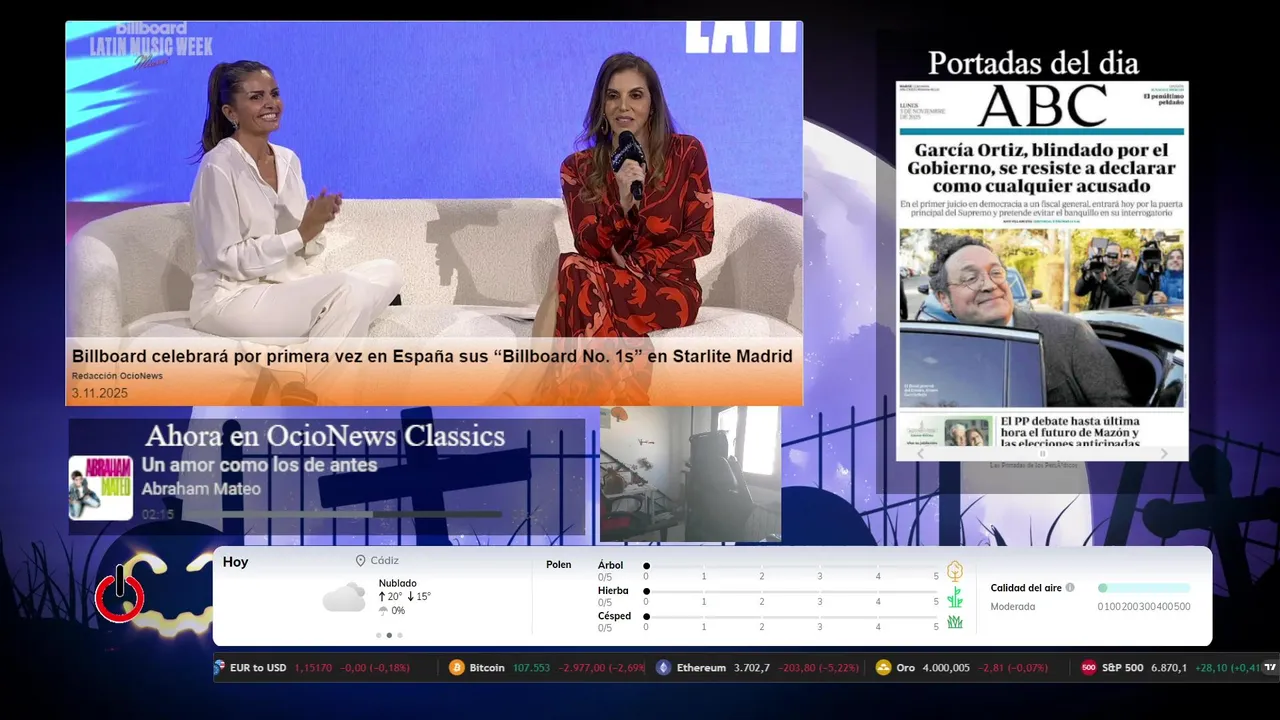
Task: Click the Ethereum icon in ticker
Action: 663,667
